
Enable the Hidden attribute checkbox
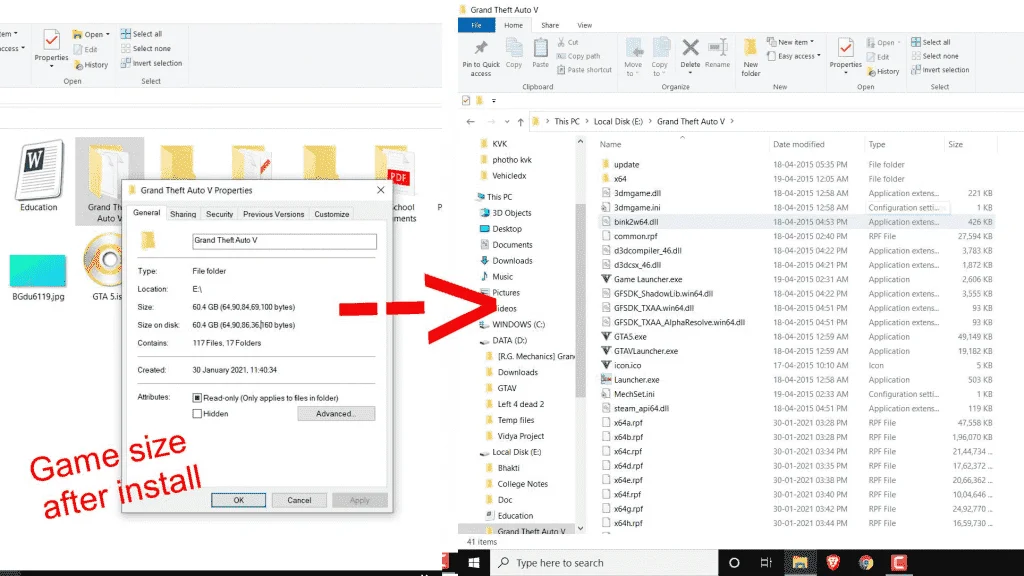point(197,413)
